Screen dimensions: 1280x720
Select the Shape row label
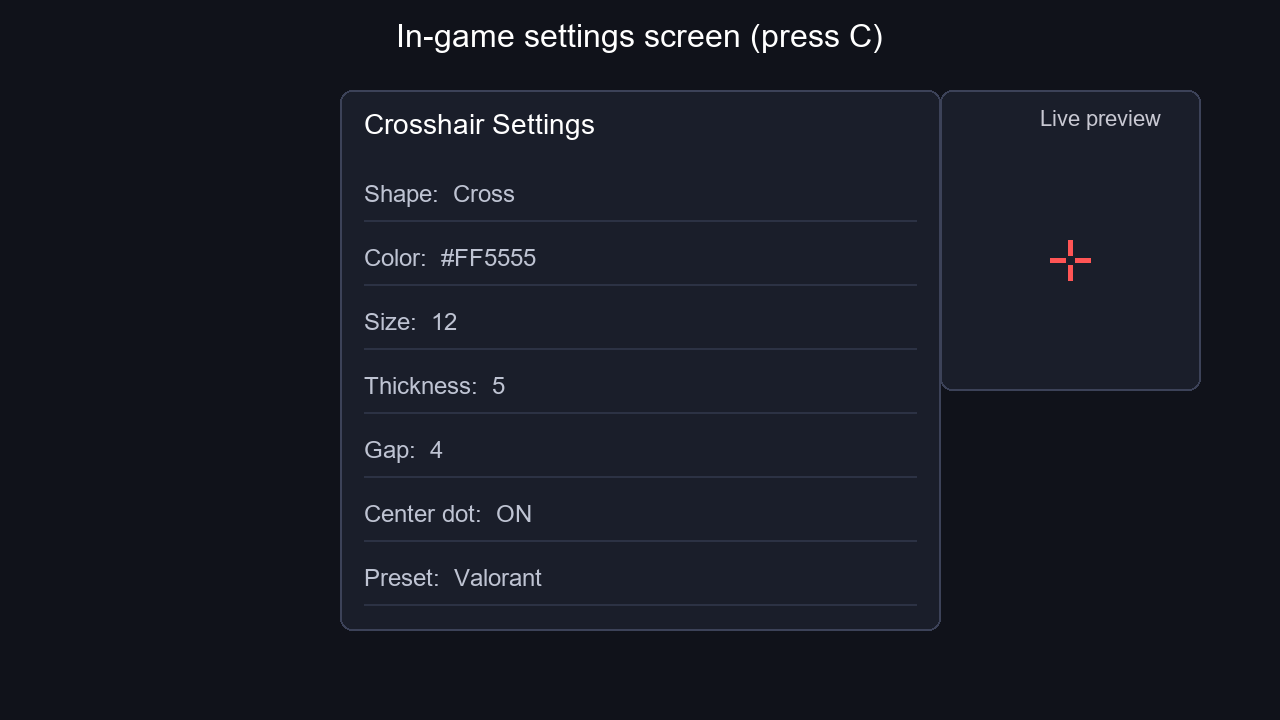pyautogui.click(x=401, y=194)
